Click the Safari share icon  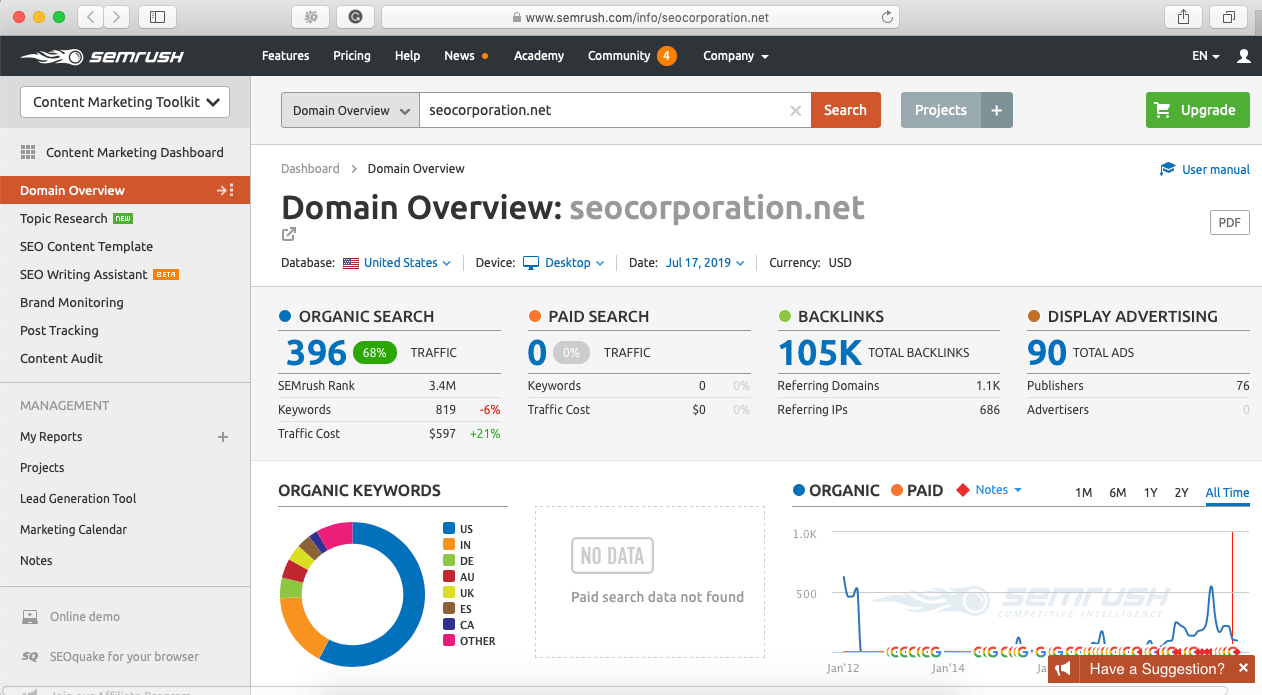1184,17
